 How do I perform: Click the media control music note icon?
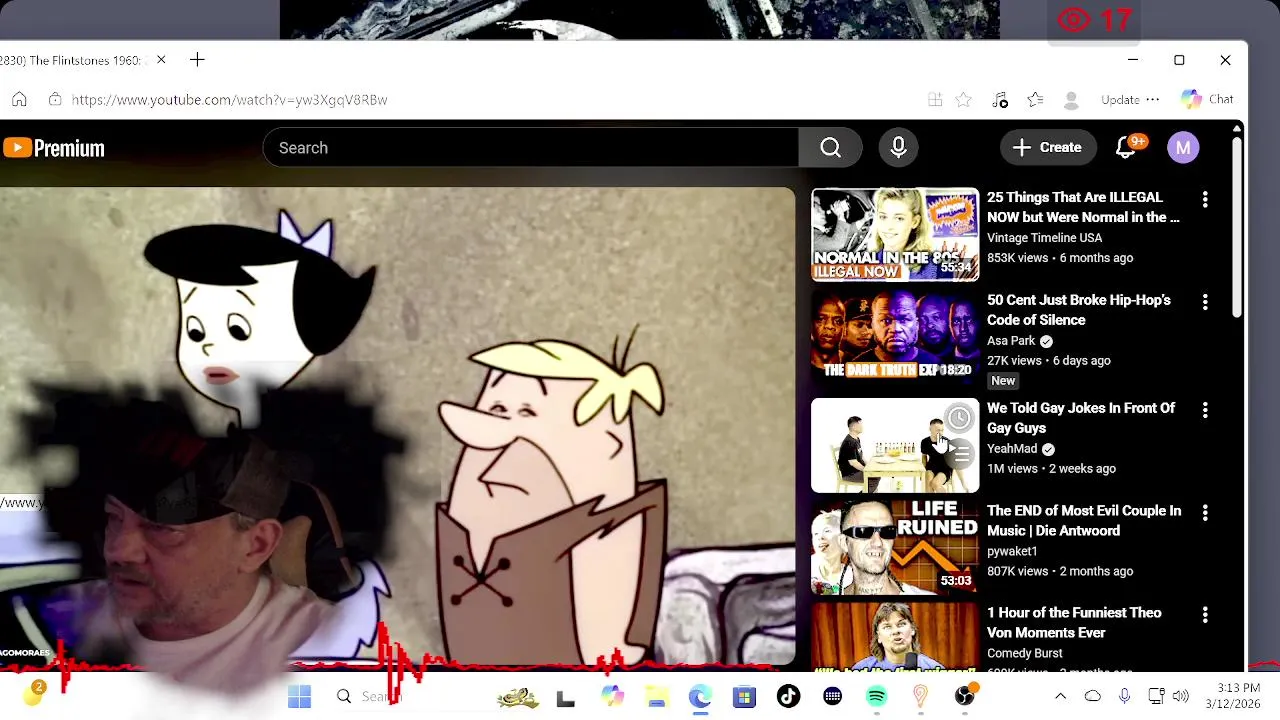pos(1000,99)
